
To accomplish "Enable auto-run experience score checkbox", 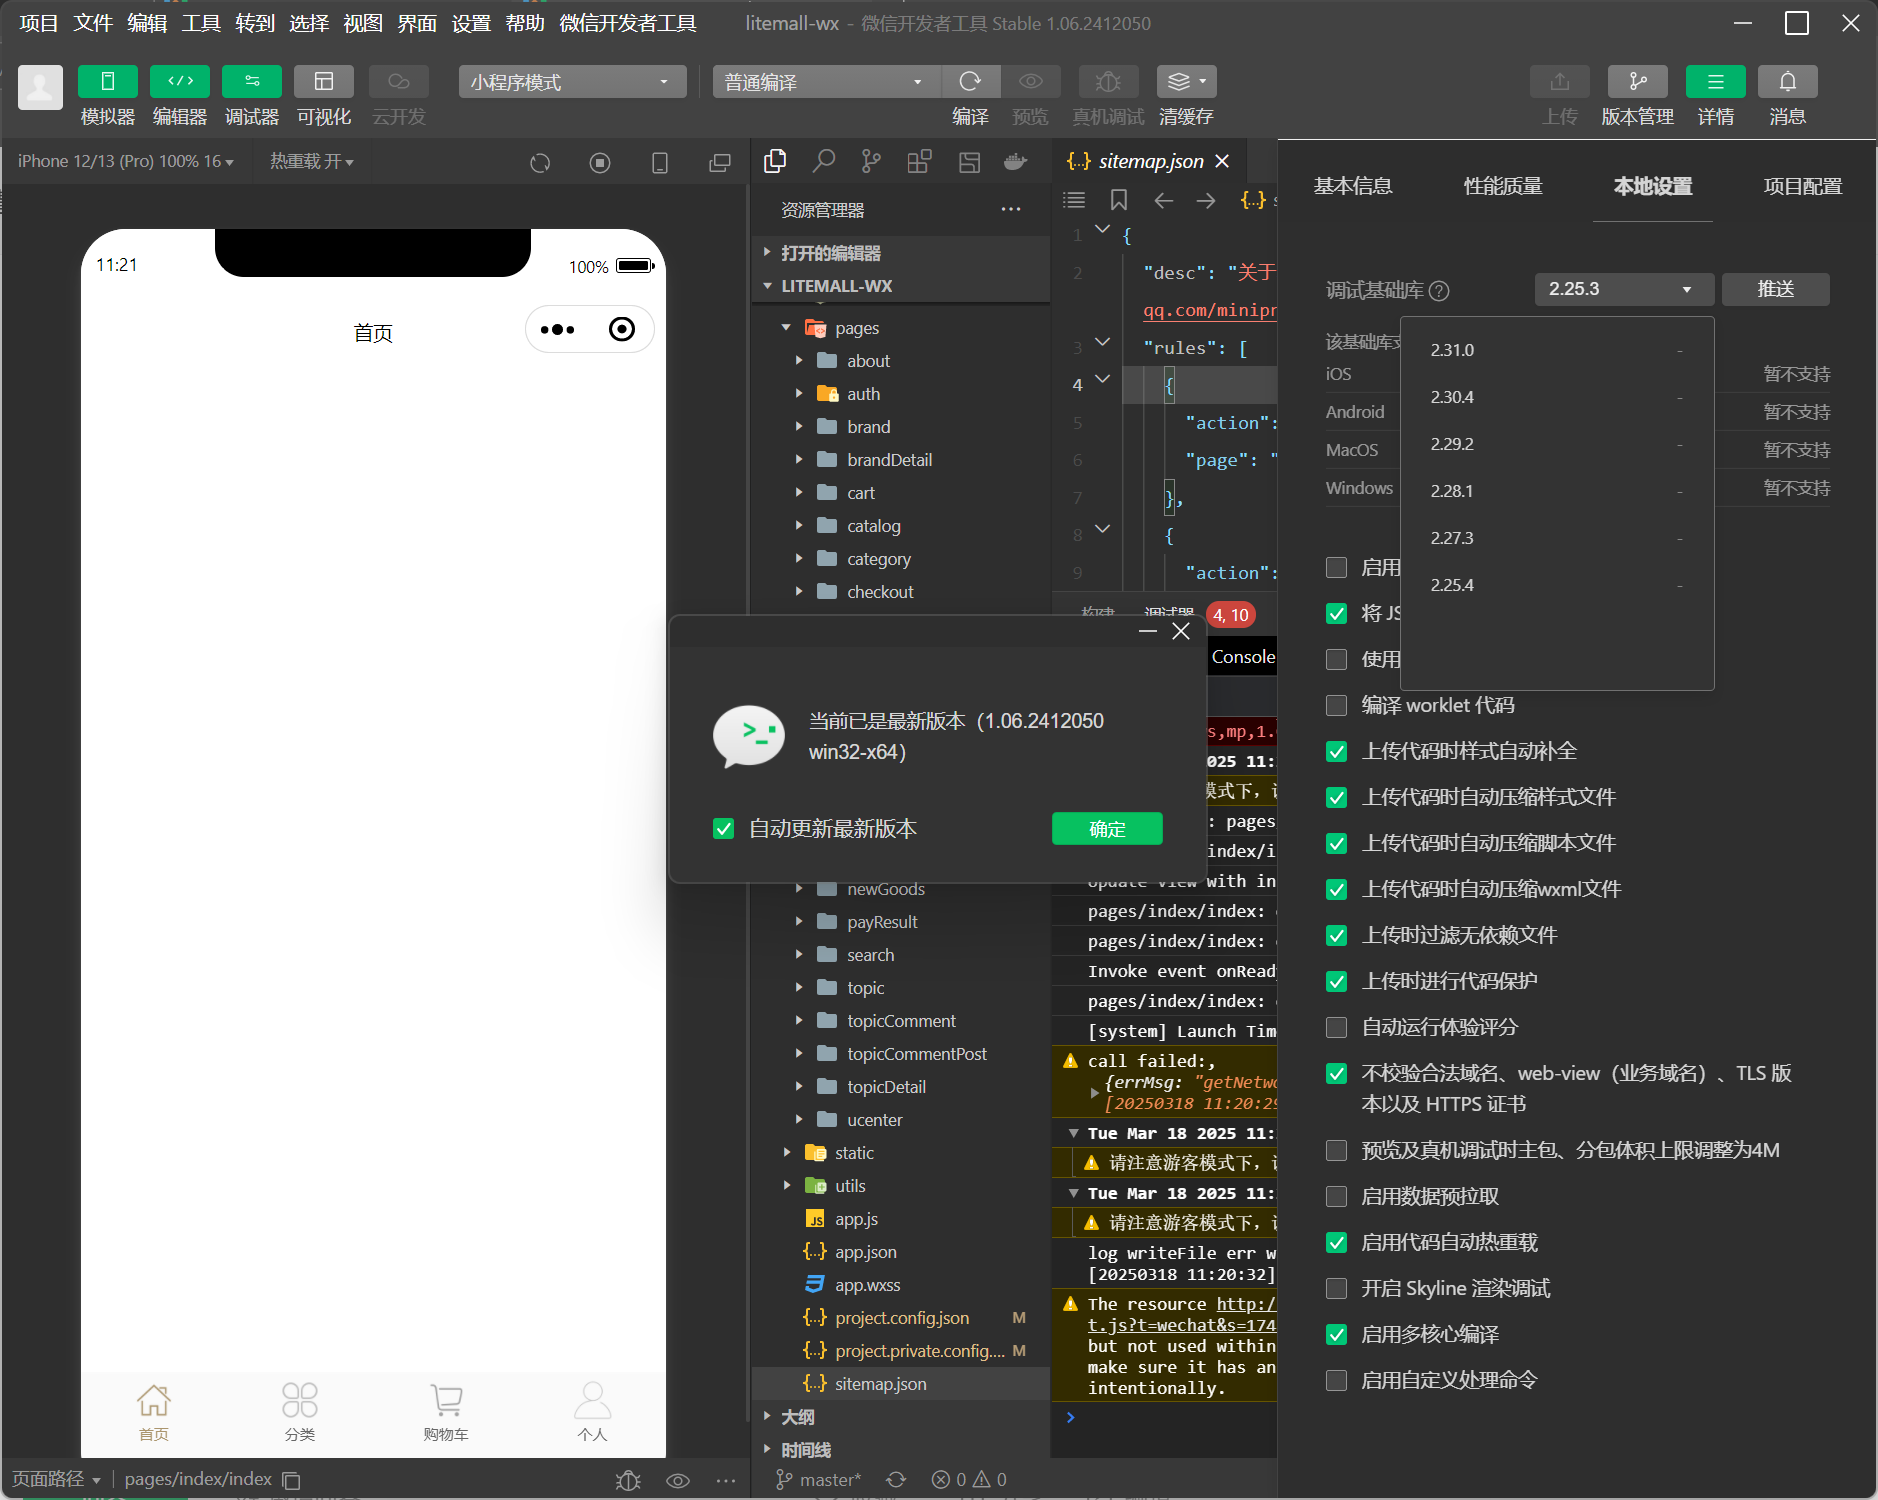I will (x=1336, y=1027).
